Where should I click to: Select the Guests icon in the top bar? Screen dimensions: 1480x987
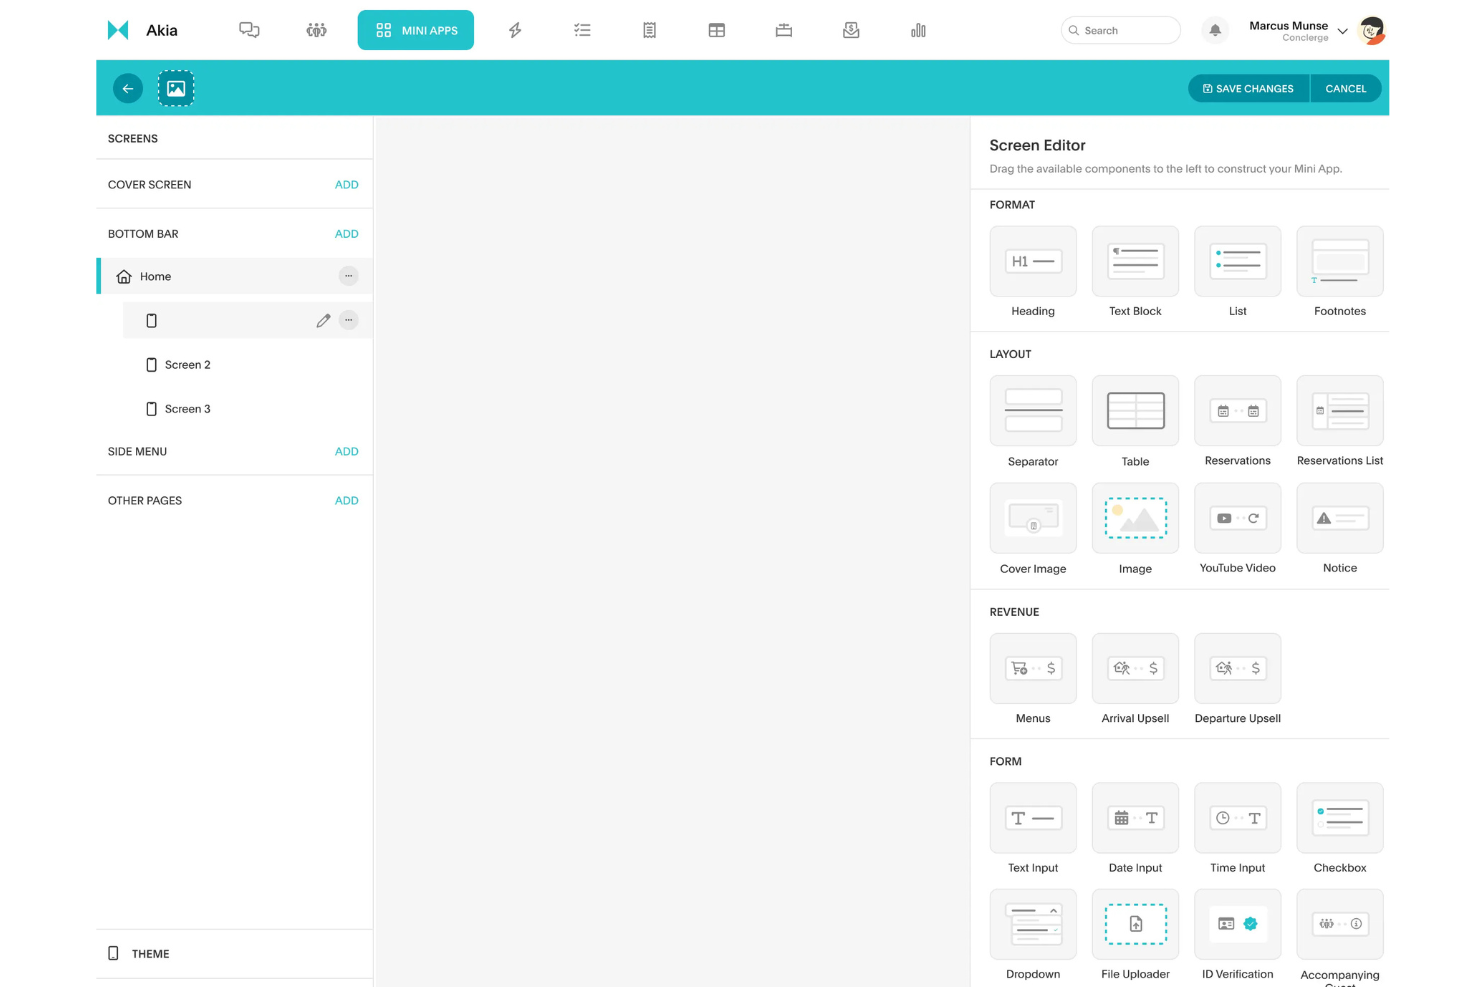316,30
